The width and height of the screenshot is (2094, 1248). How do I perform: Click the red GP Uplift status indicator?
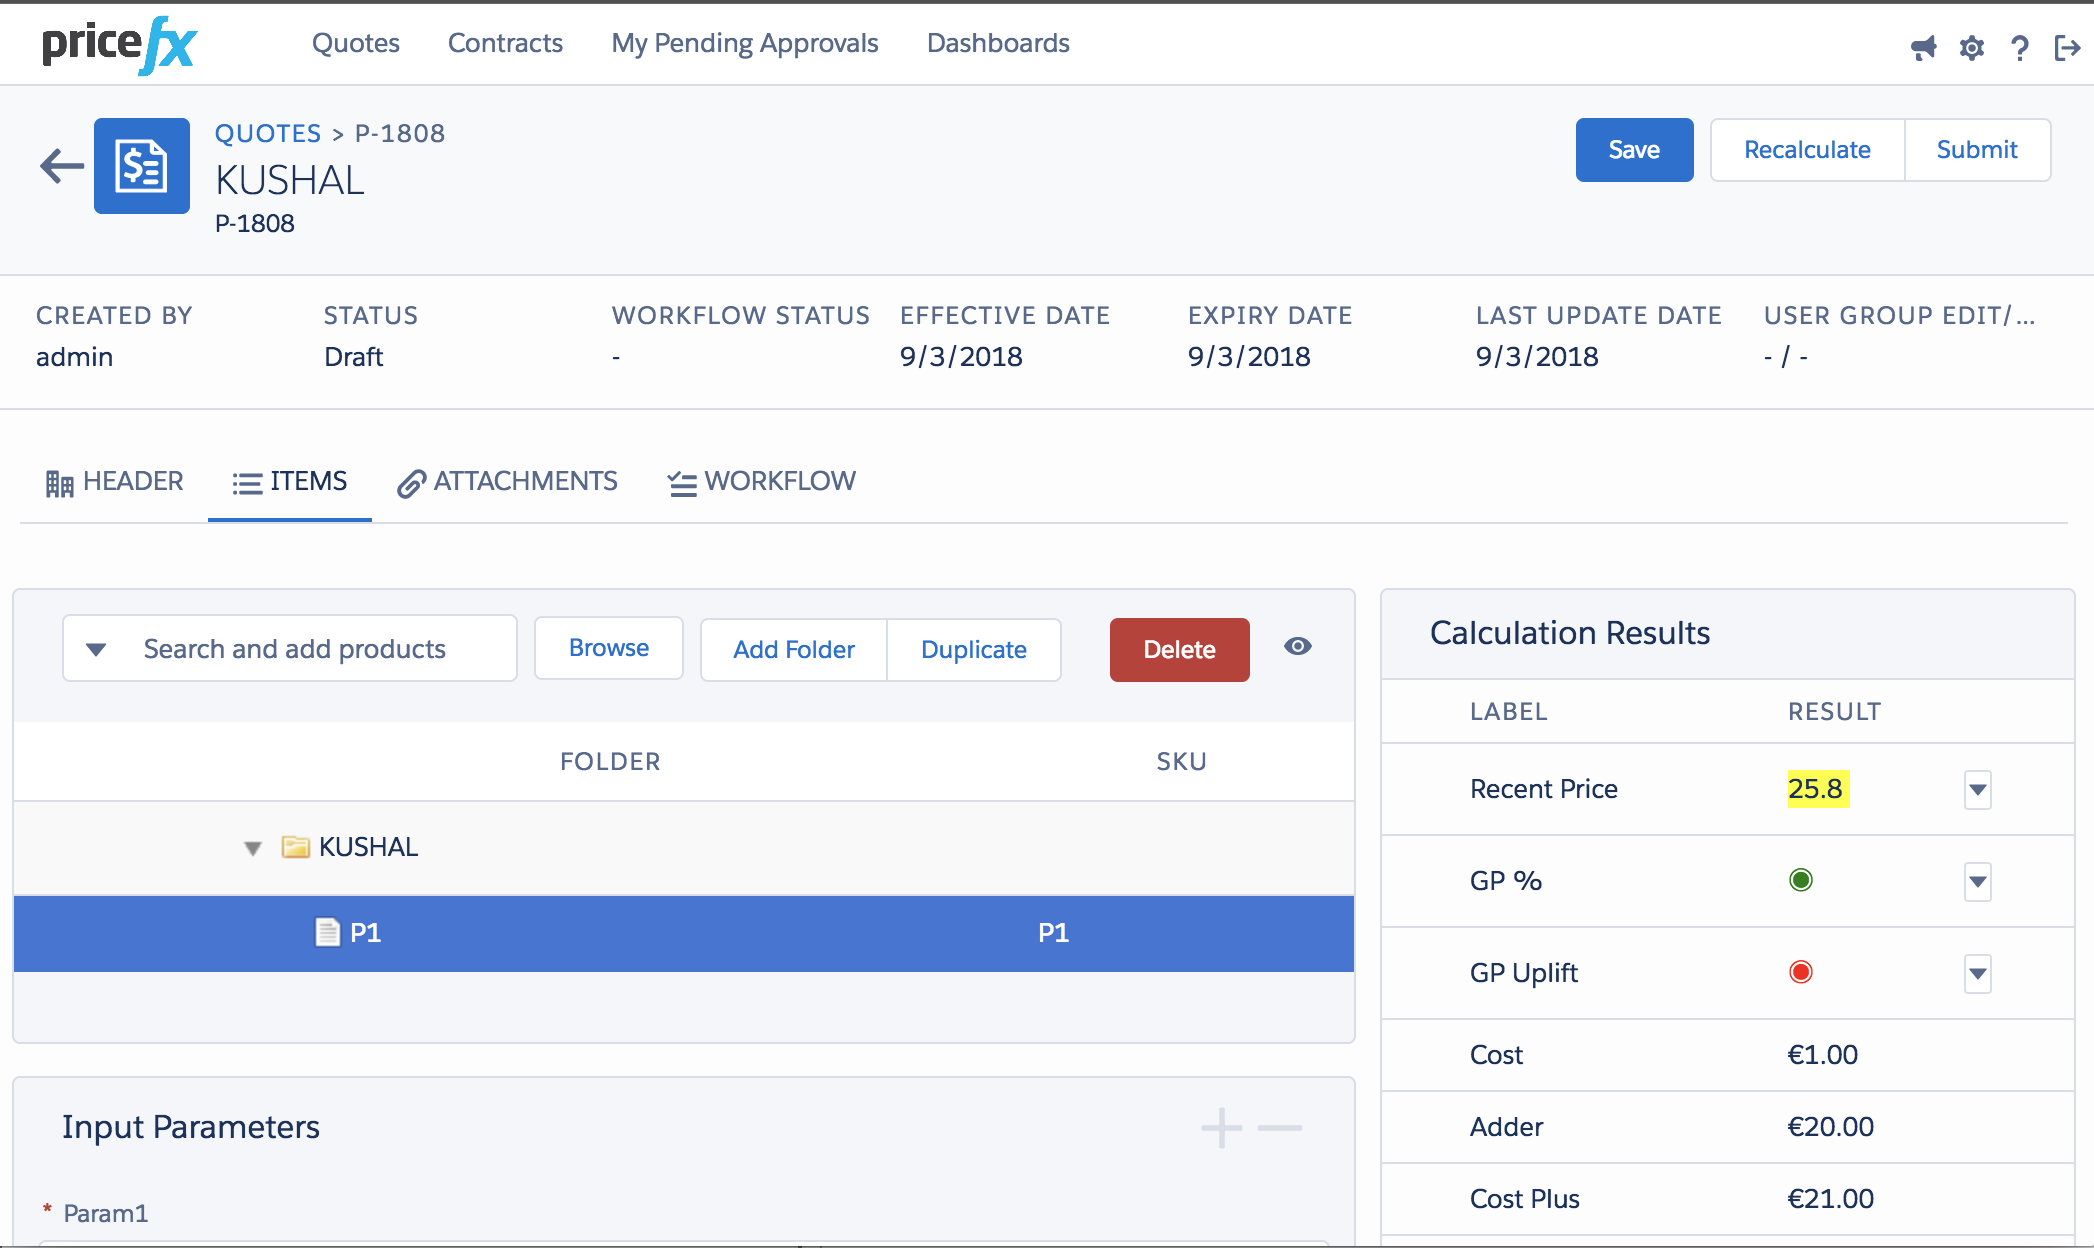point(1800,972)
